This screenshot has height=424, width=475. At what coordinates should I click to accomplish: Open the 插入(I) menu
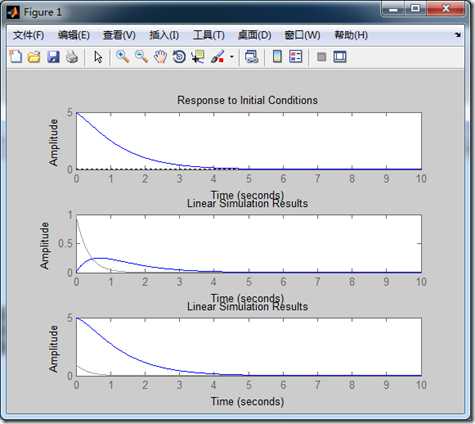[x=164, y=35]
